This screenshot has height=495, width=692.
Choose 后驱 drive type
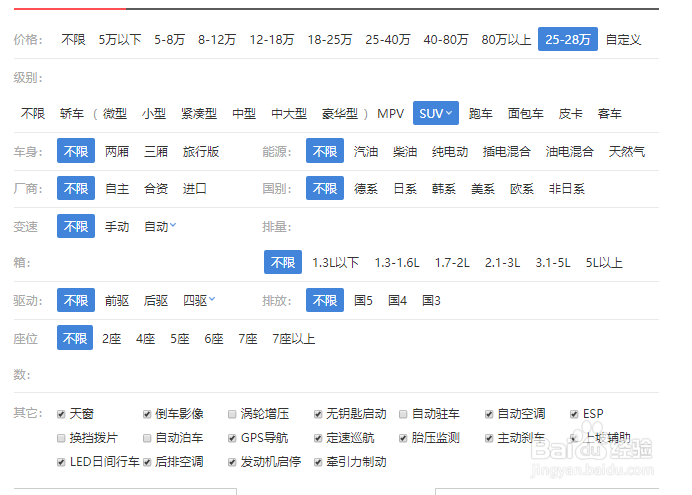[x=156, y=301]
